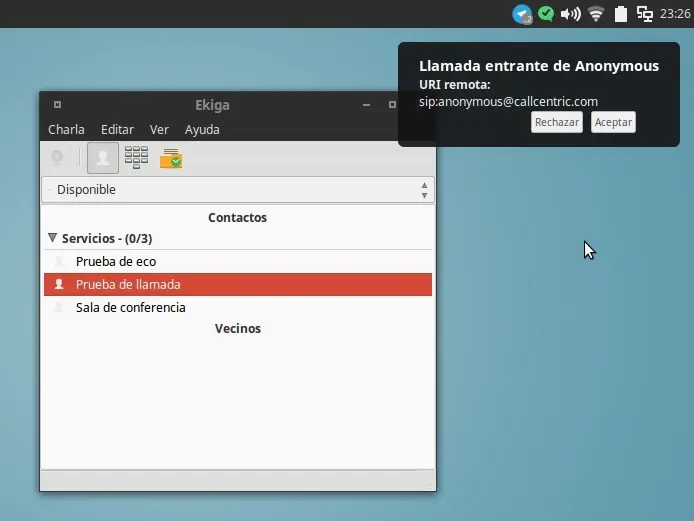The height and width of the screenshot is (521, 694).
Task: Minimize the Ekiga window
Action: click(x=366, y=105)
